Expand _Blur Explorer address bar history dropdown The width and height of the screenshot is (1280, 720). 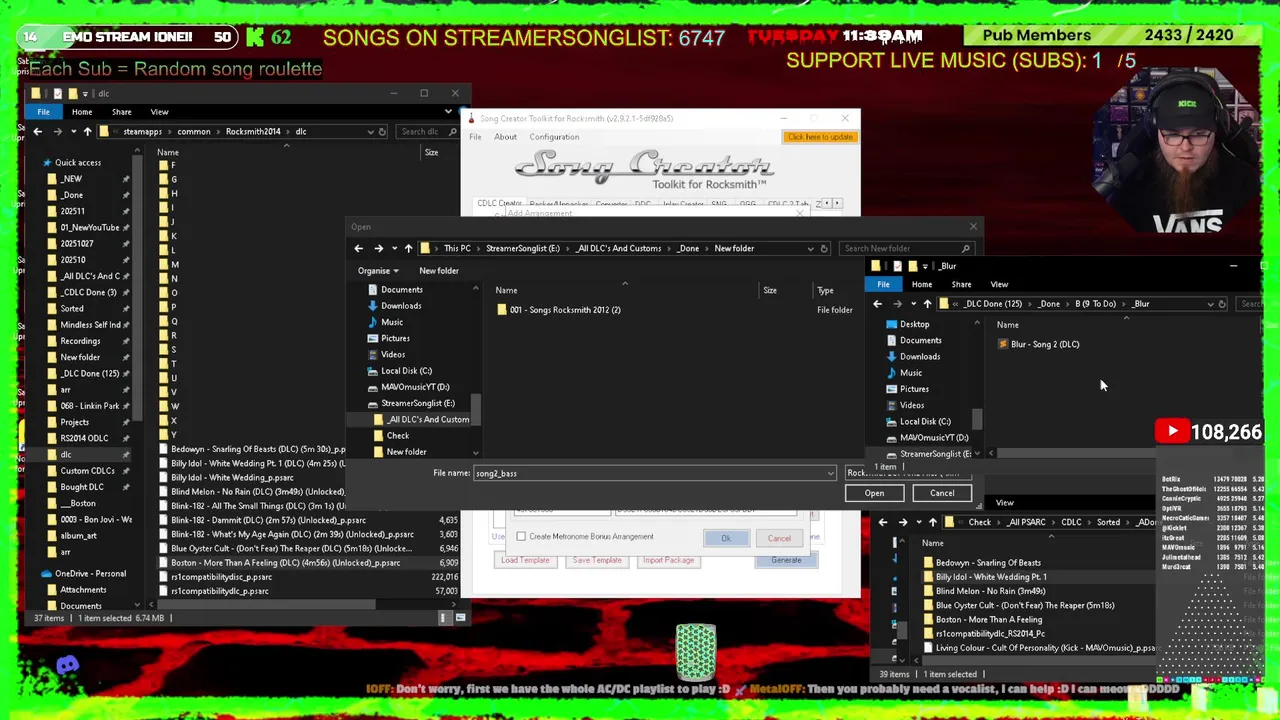click(x=1210, y=304)
